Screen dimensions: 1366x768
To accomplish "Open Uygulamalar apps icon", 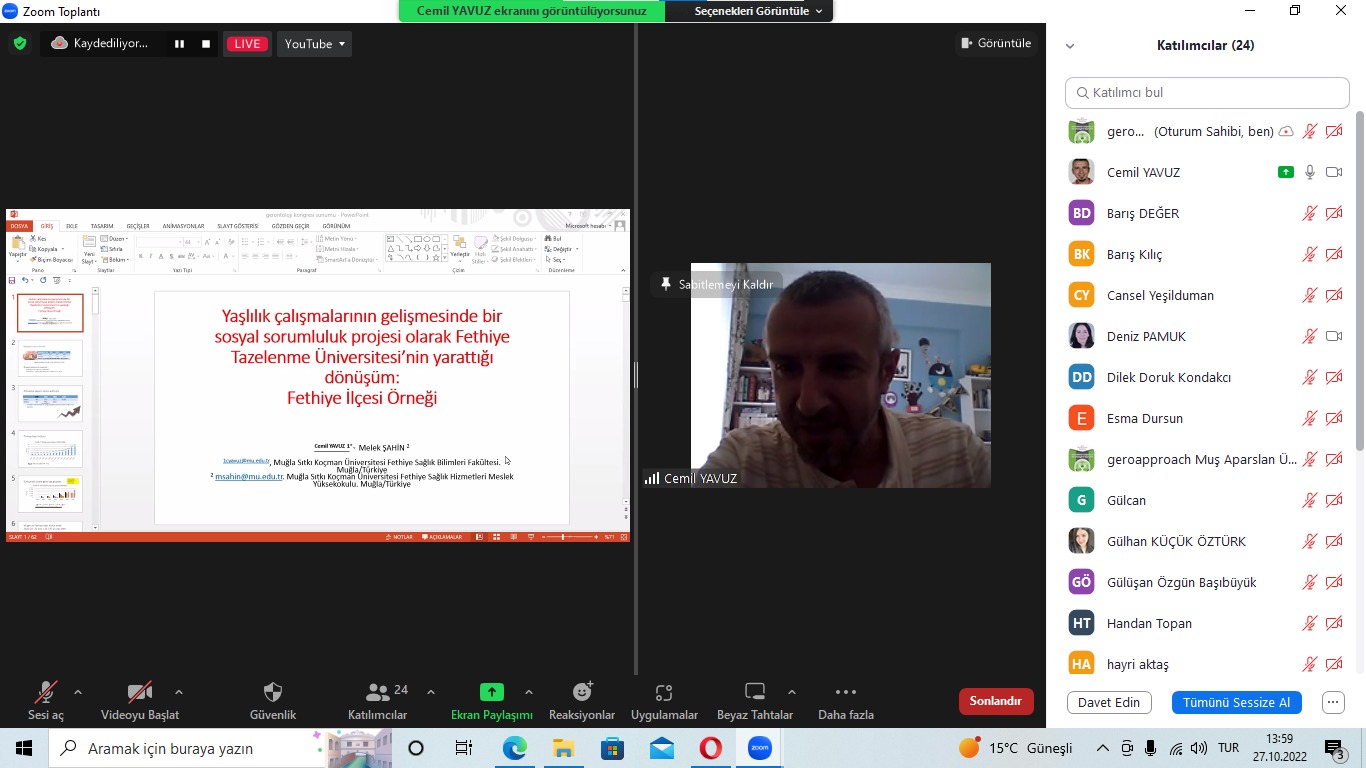I will [664, 692].
